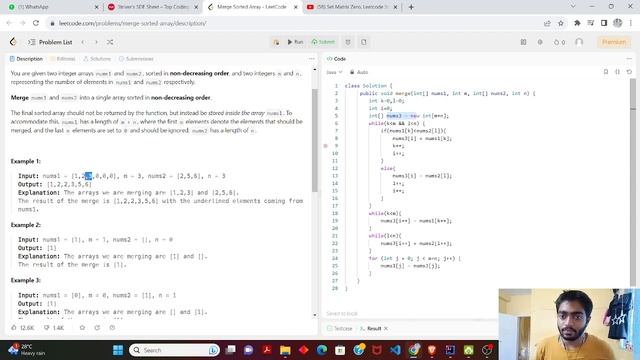Open the Java language dropdown

[x=334, y=72]
